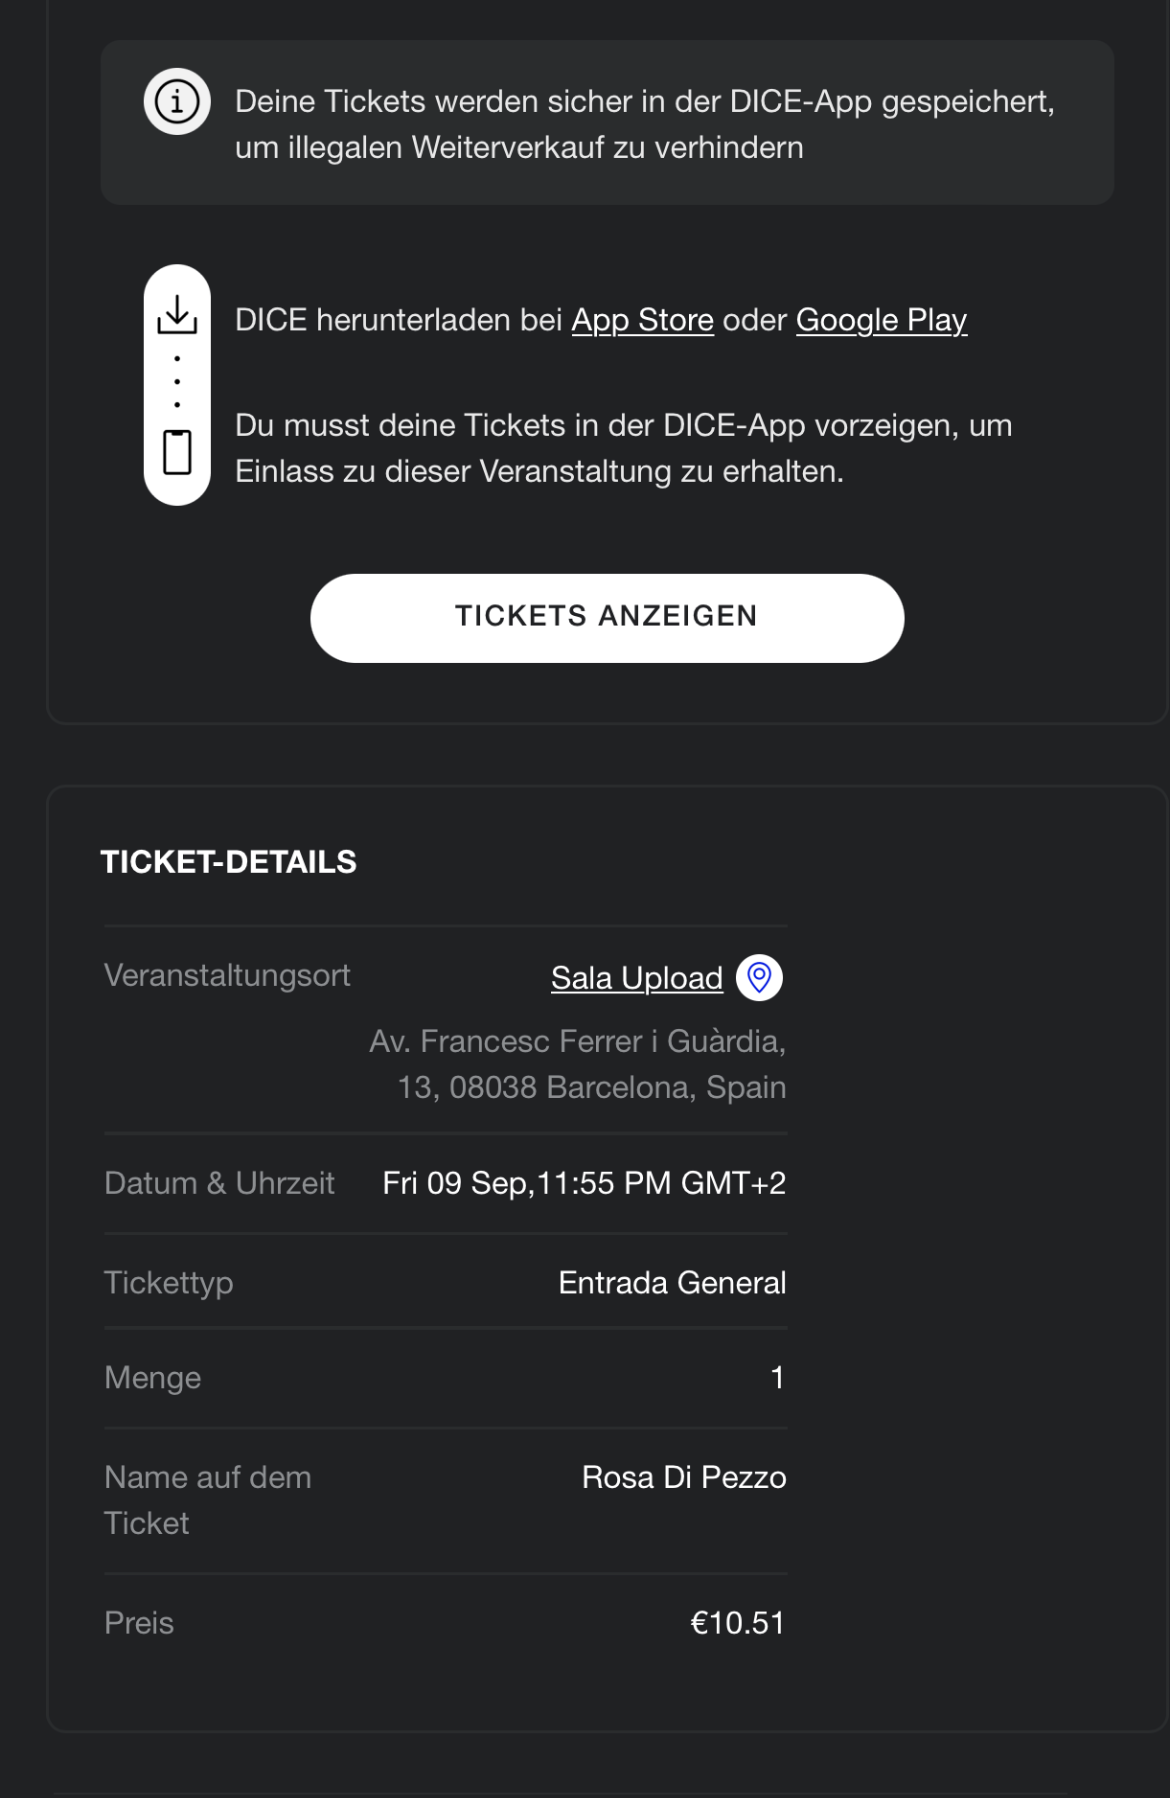Open the Sala Upload venue link

636,978
